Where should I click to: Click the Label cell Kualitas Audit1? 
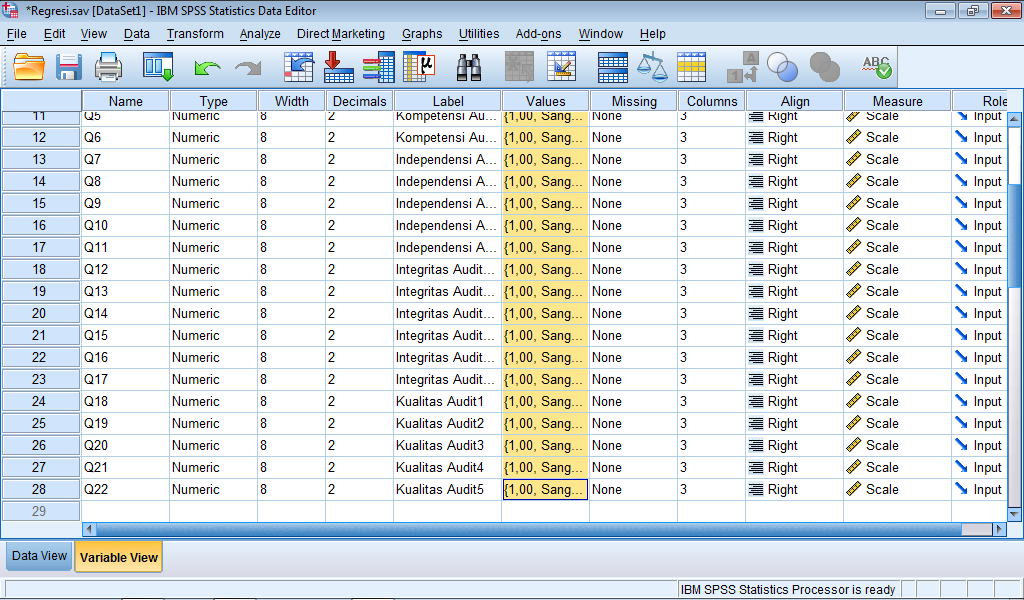tap(447, 402)
